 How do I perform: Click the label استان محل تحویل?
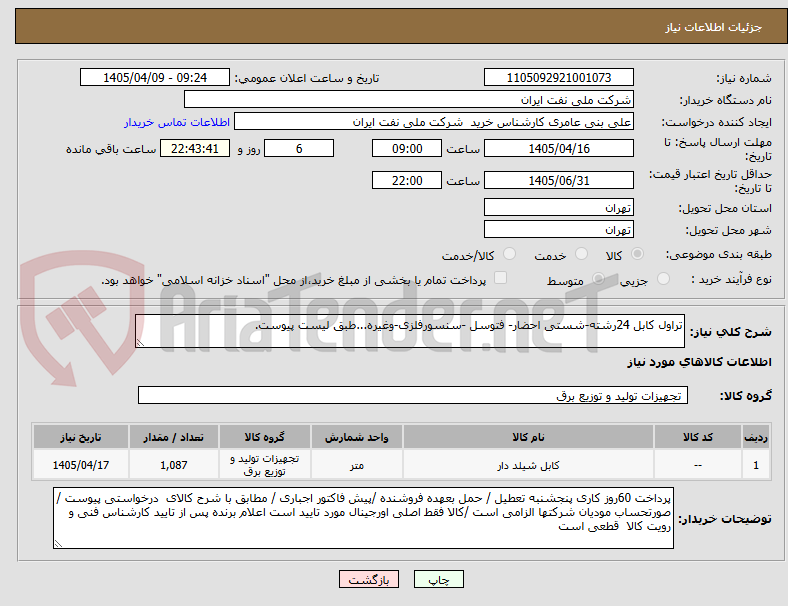point(725,208)
